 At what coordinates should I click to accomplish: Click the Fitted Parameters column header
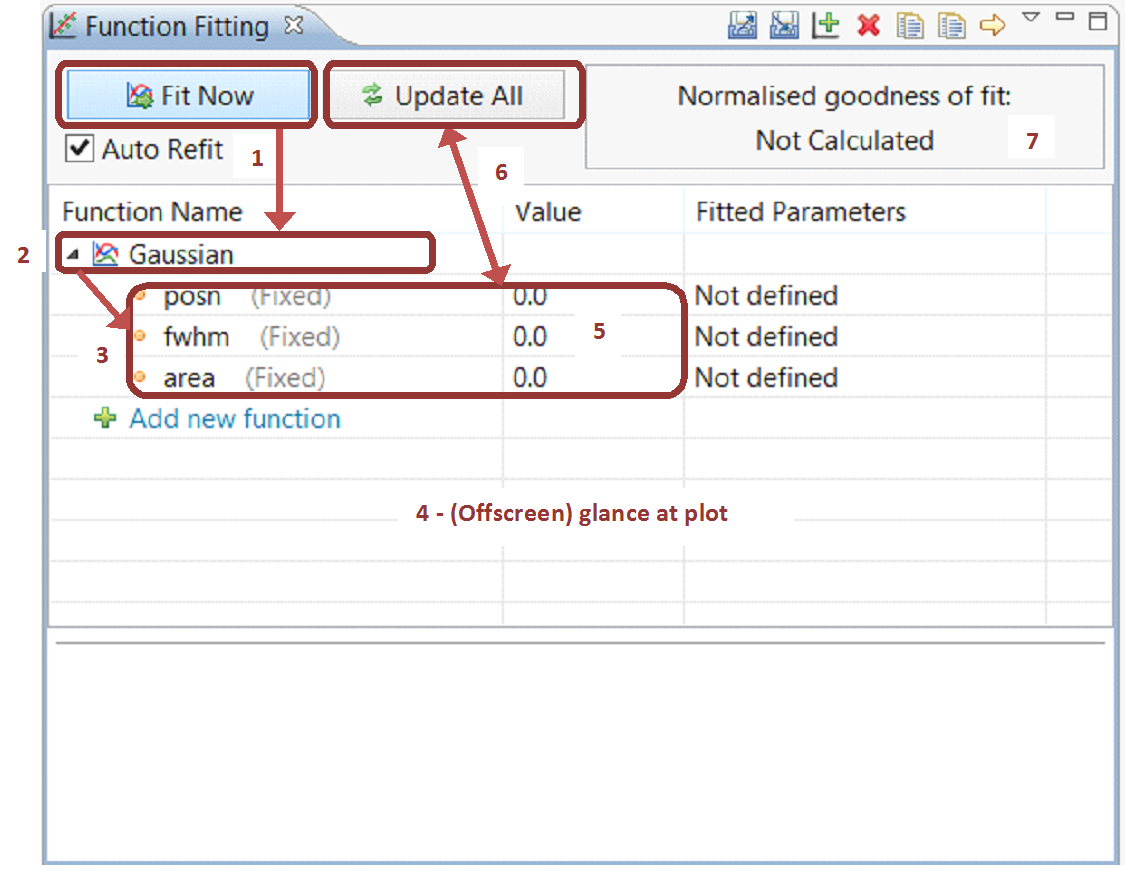[800, 212]
